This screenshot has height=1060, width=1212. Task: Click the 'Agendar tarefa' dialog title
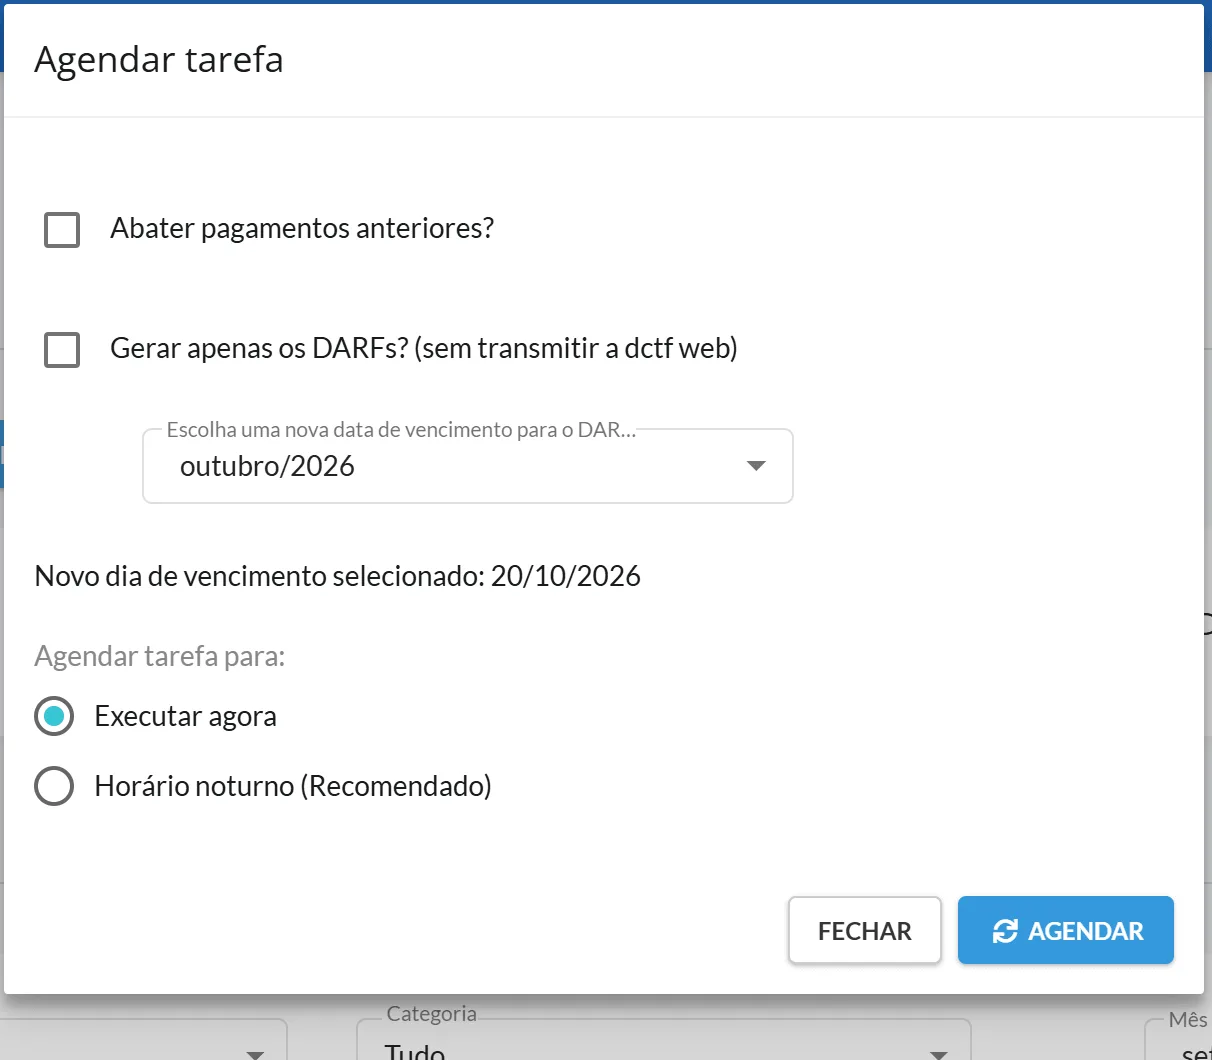tap(159, 59)
